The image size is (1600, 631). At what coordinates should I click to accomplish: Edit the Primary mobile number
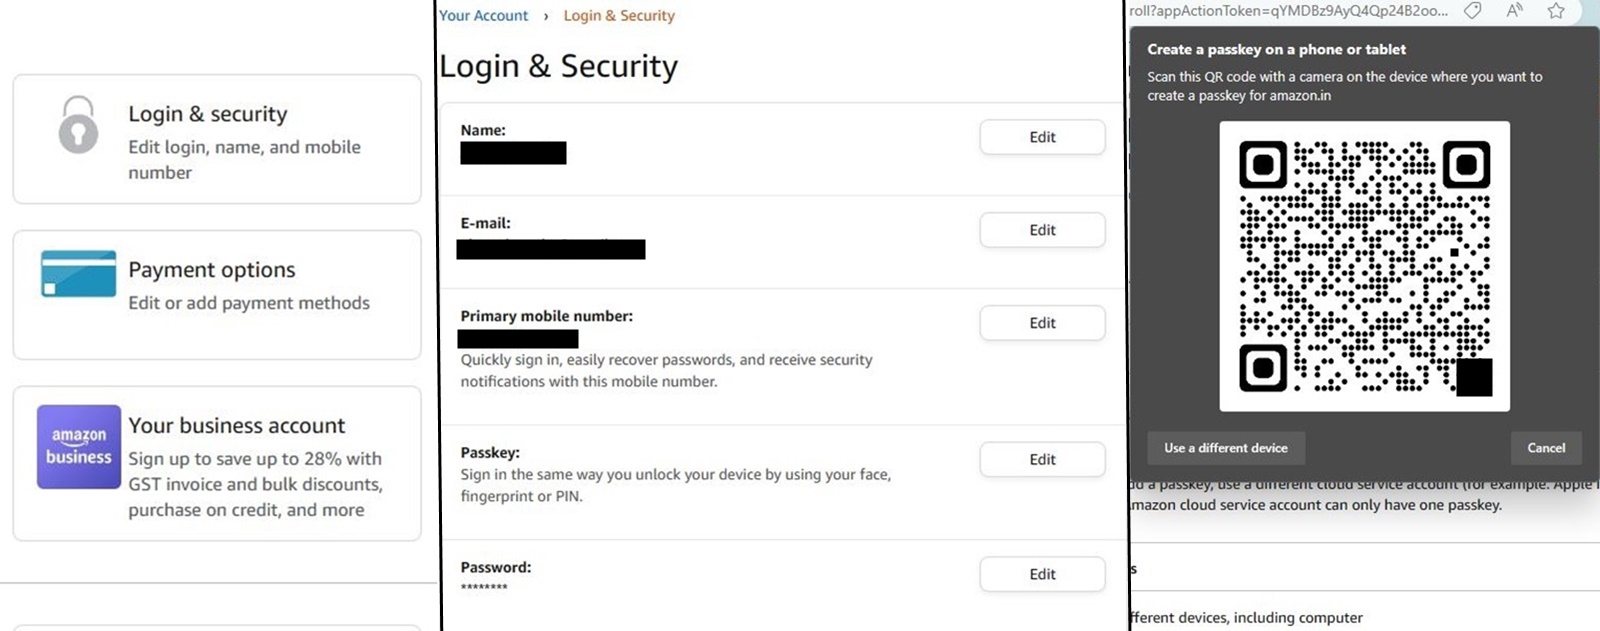point(1041,322)
